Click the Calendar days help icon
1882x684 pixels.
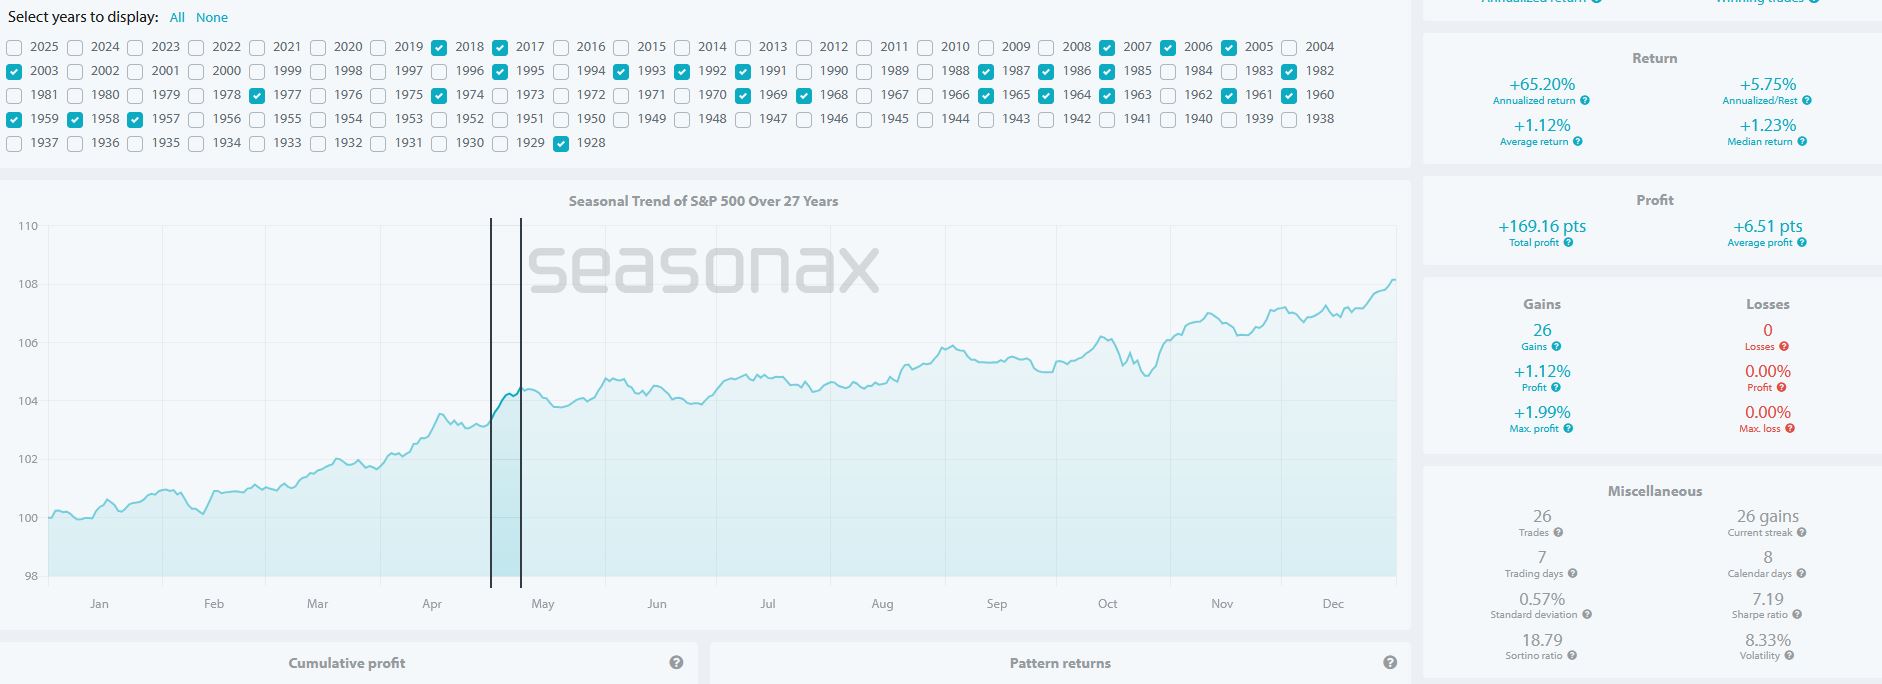[1803, 574]
